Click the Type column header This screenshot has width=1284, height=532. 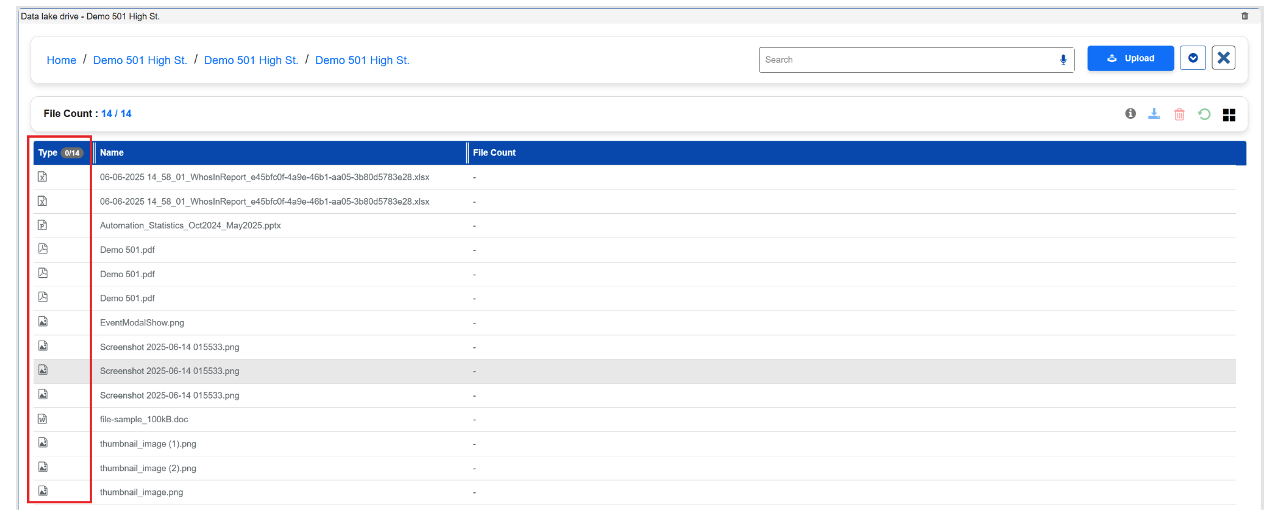(x=47, y=153)
